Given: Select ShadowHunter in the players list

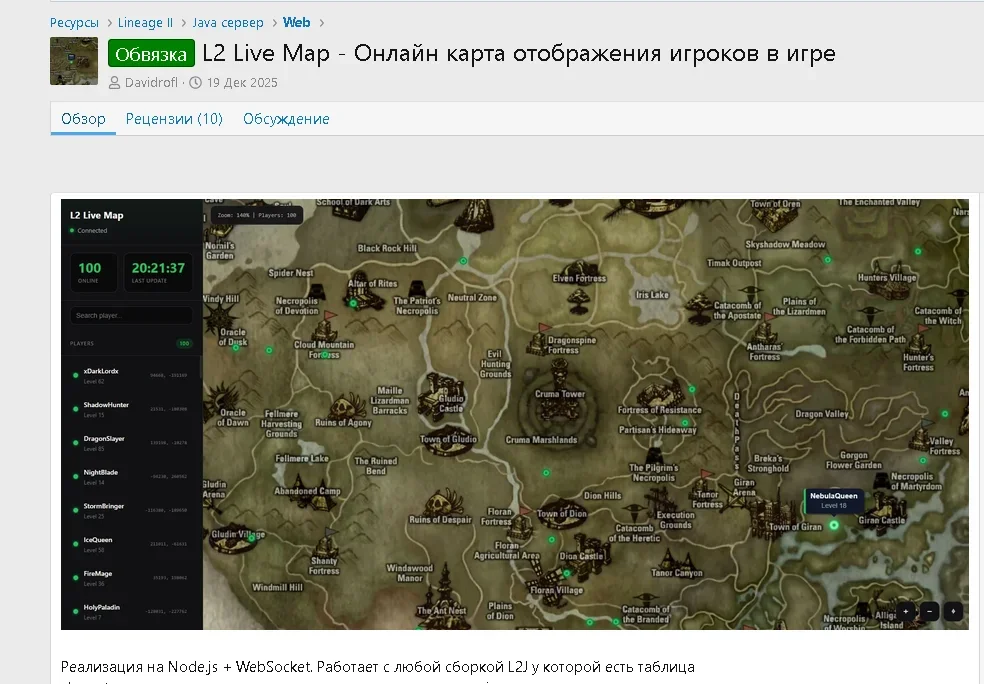Looking at the screenshot, I should (131, 409).
